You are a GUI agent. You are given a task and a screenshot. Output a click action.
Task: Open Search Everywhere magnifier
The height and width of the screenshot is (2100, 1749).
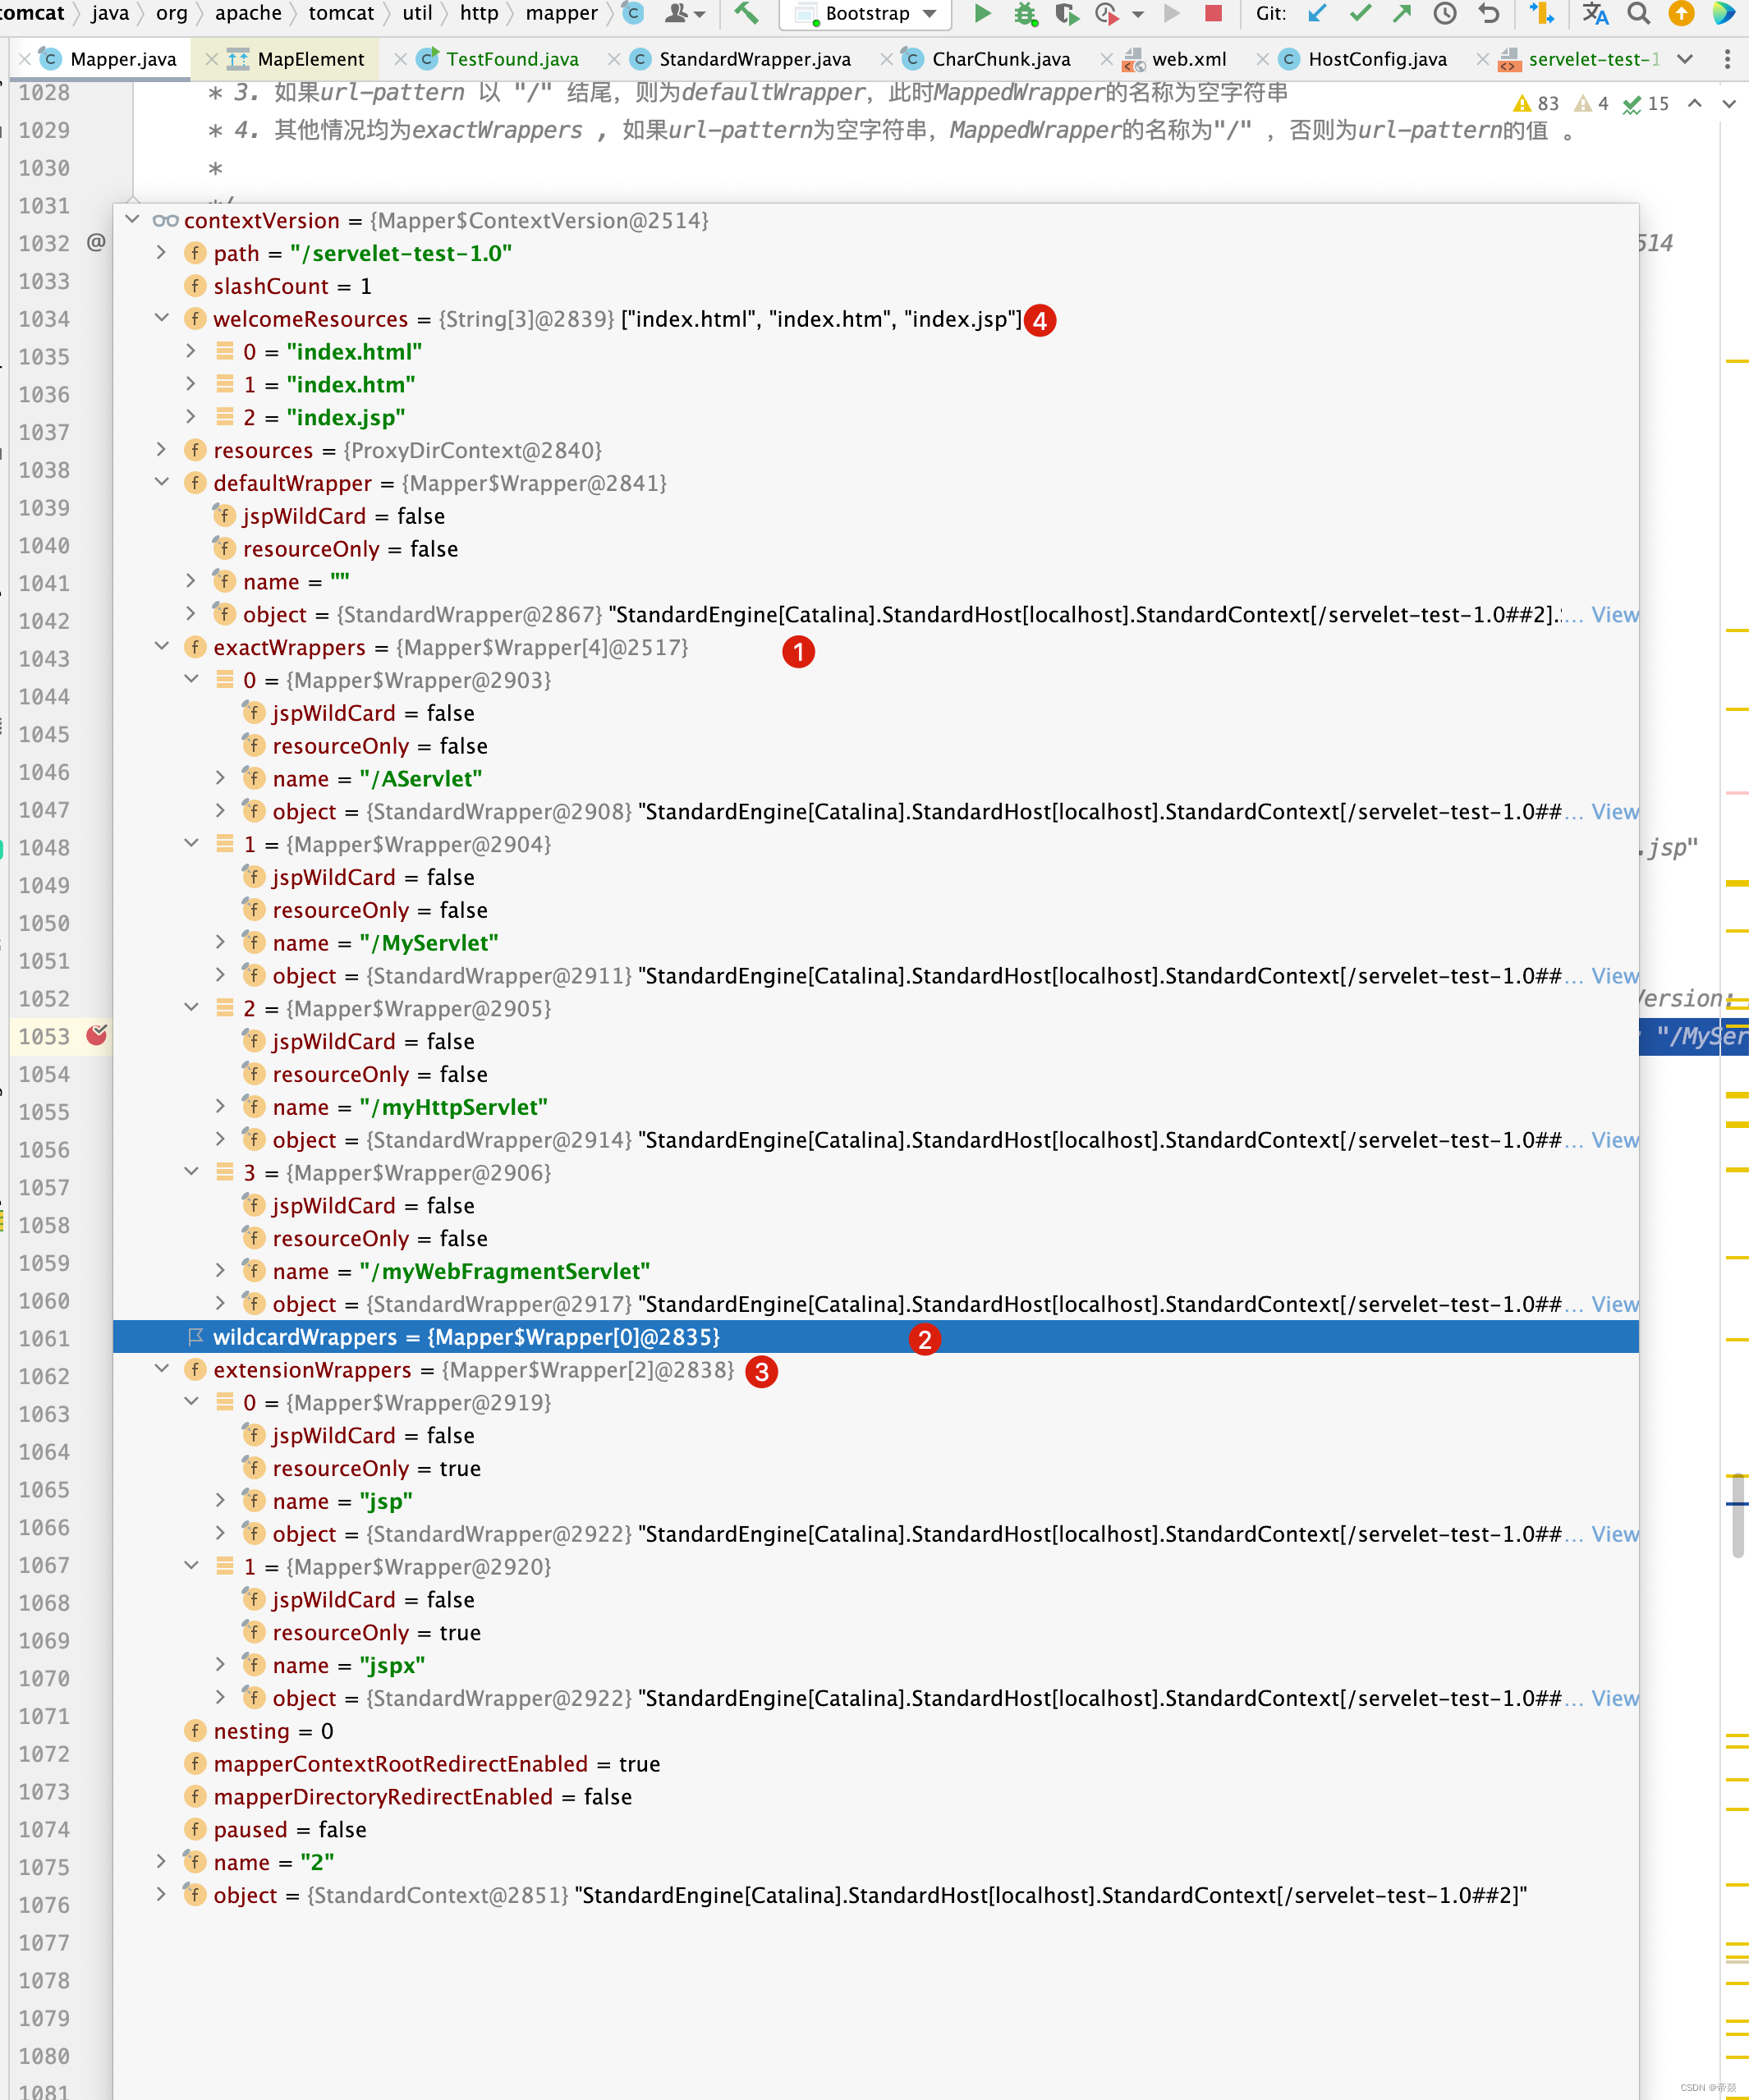[x=1638, y=13]
